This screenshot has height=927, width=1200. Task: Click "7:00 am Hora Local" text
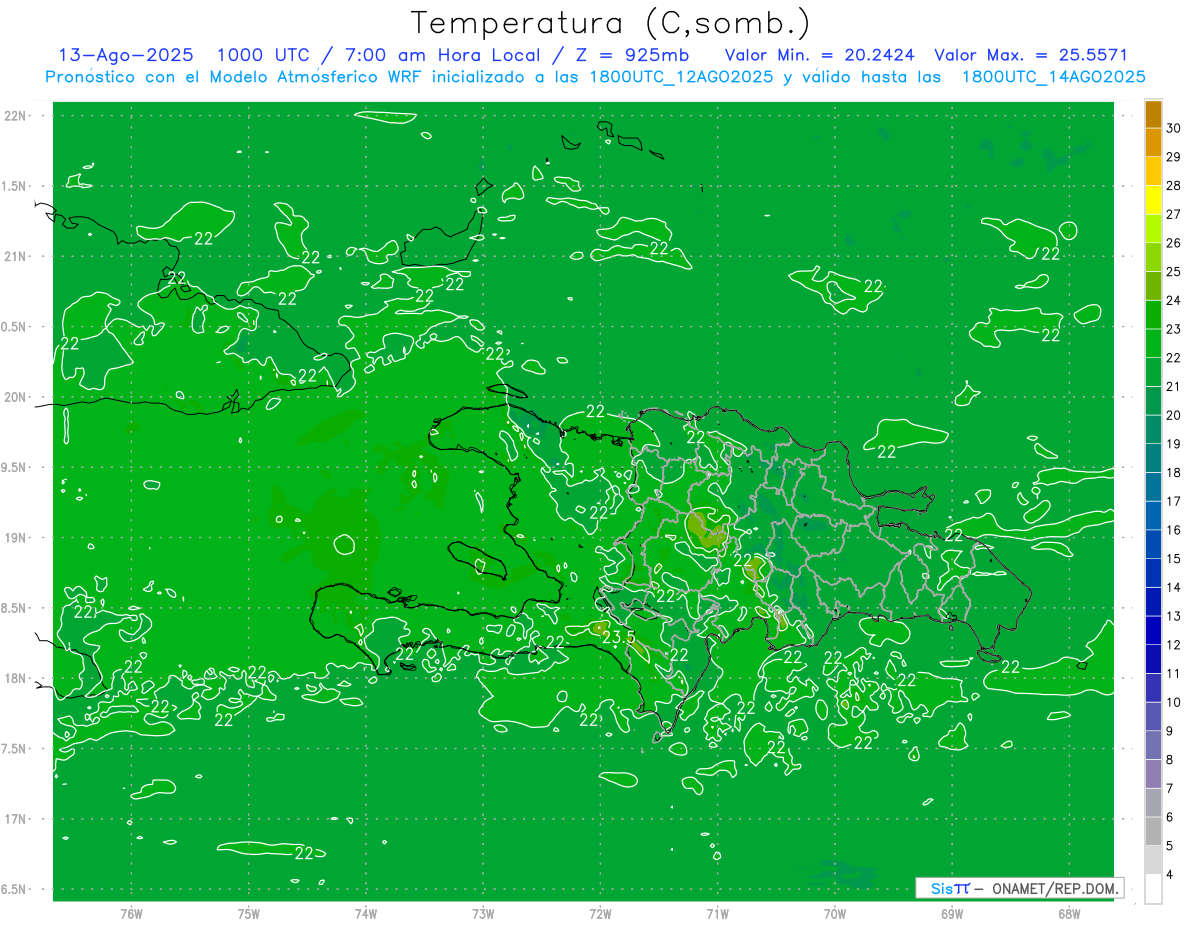click(444, 55)
